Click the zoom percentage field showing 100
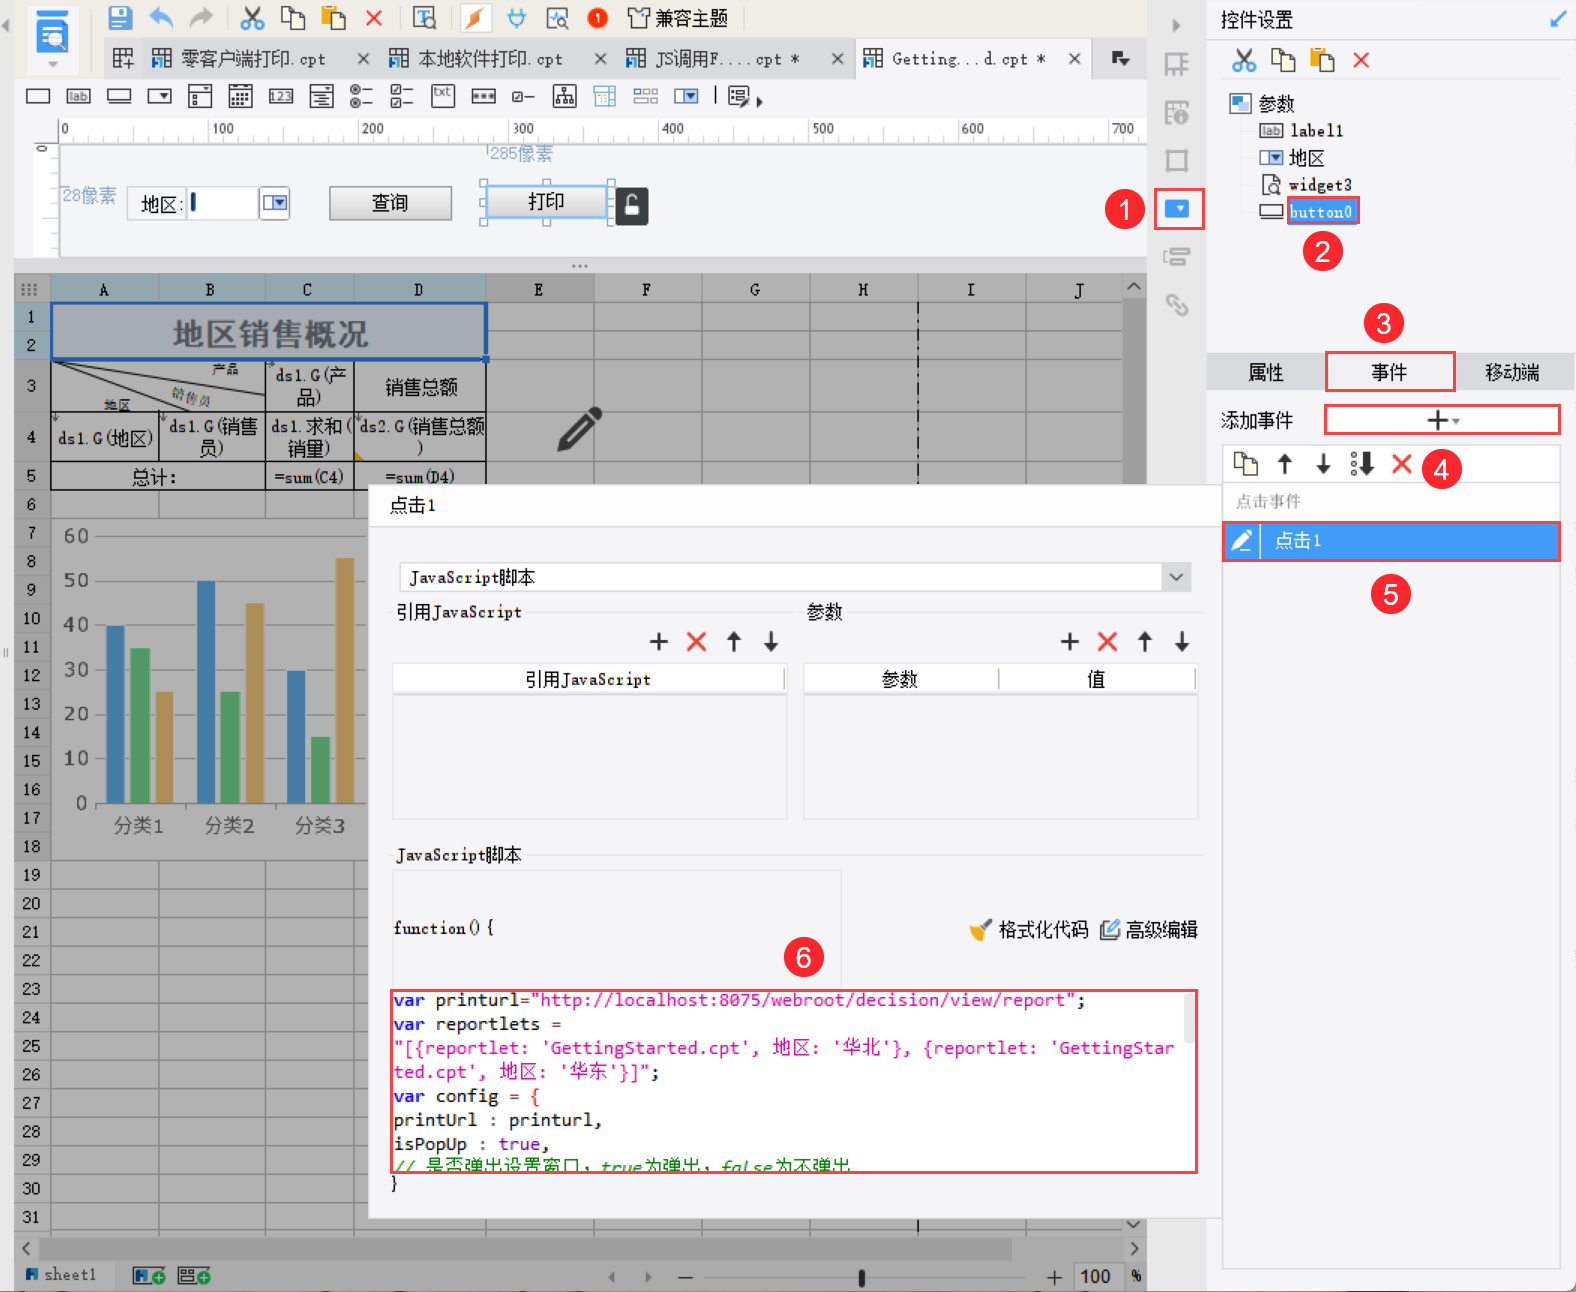 1096,1276
